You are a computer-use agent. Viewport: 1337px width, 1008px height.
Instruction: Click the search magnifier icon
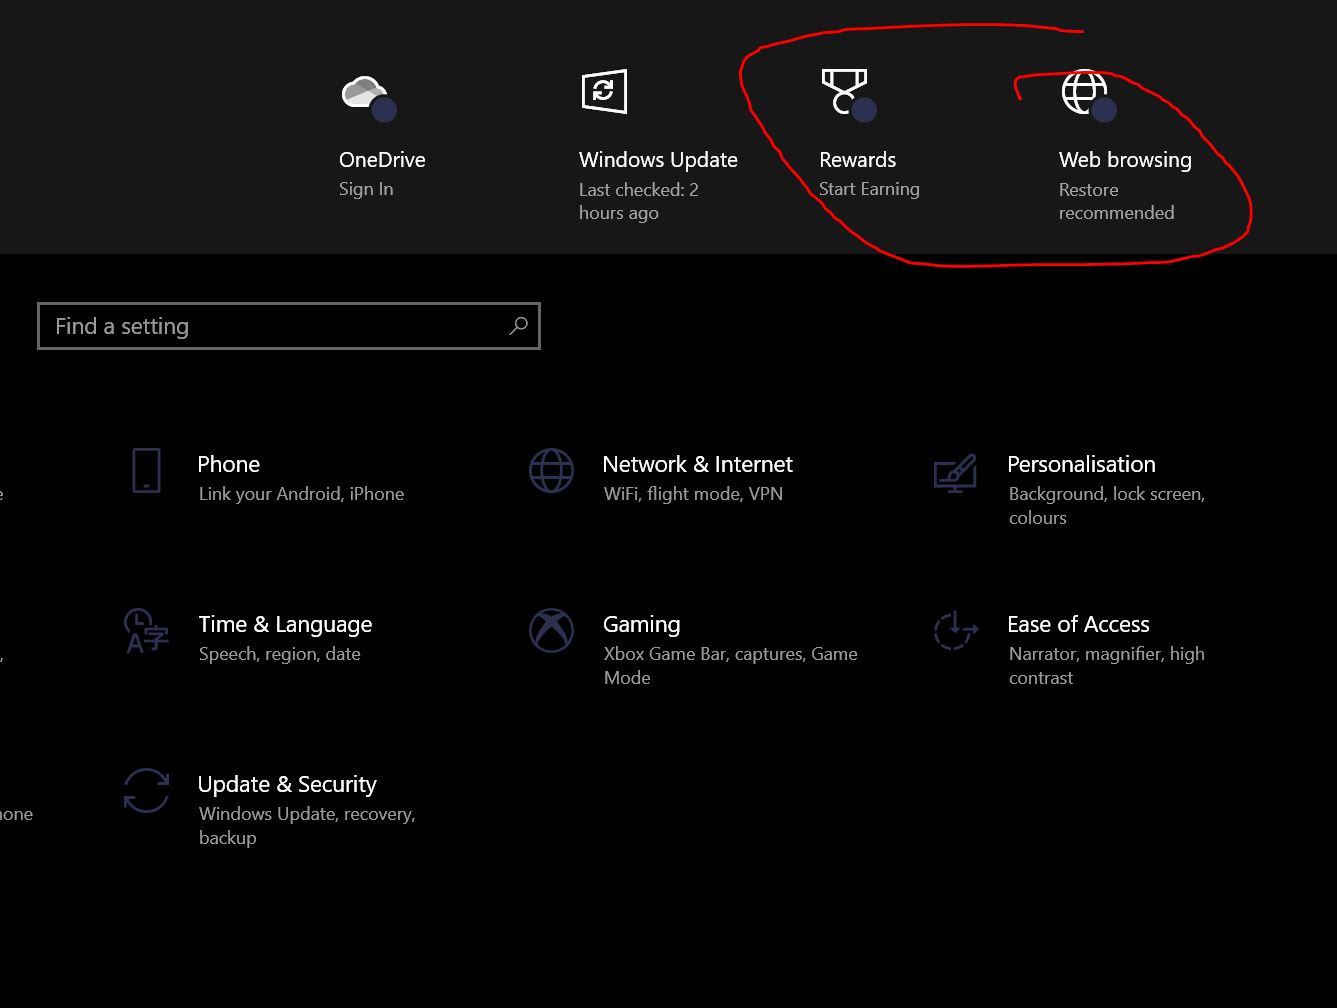(518, 326)
